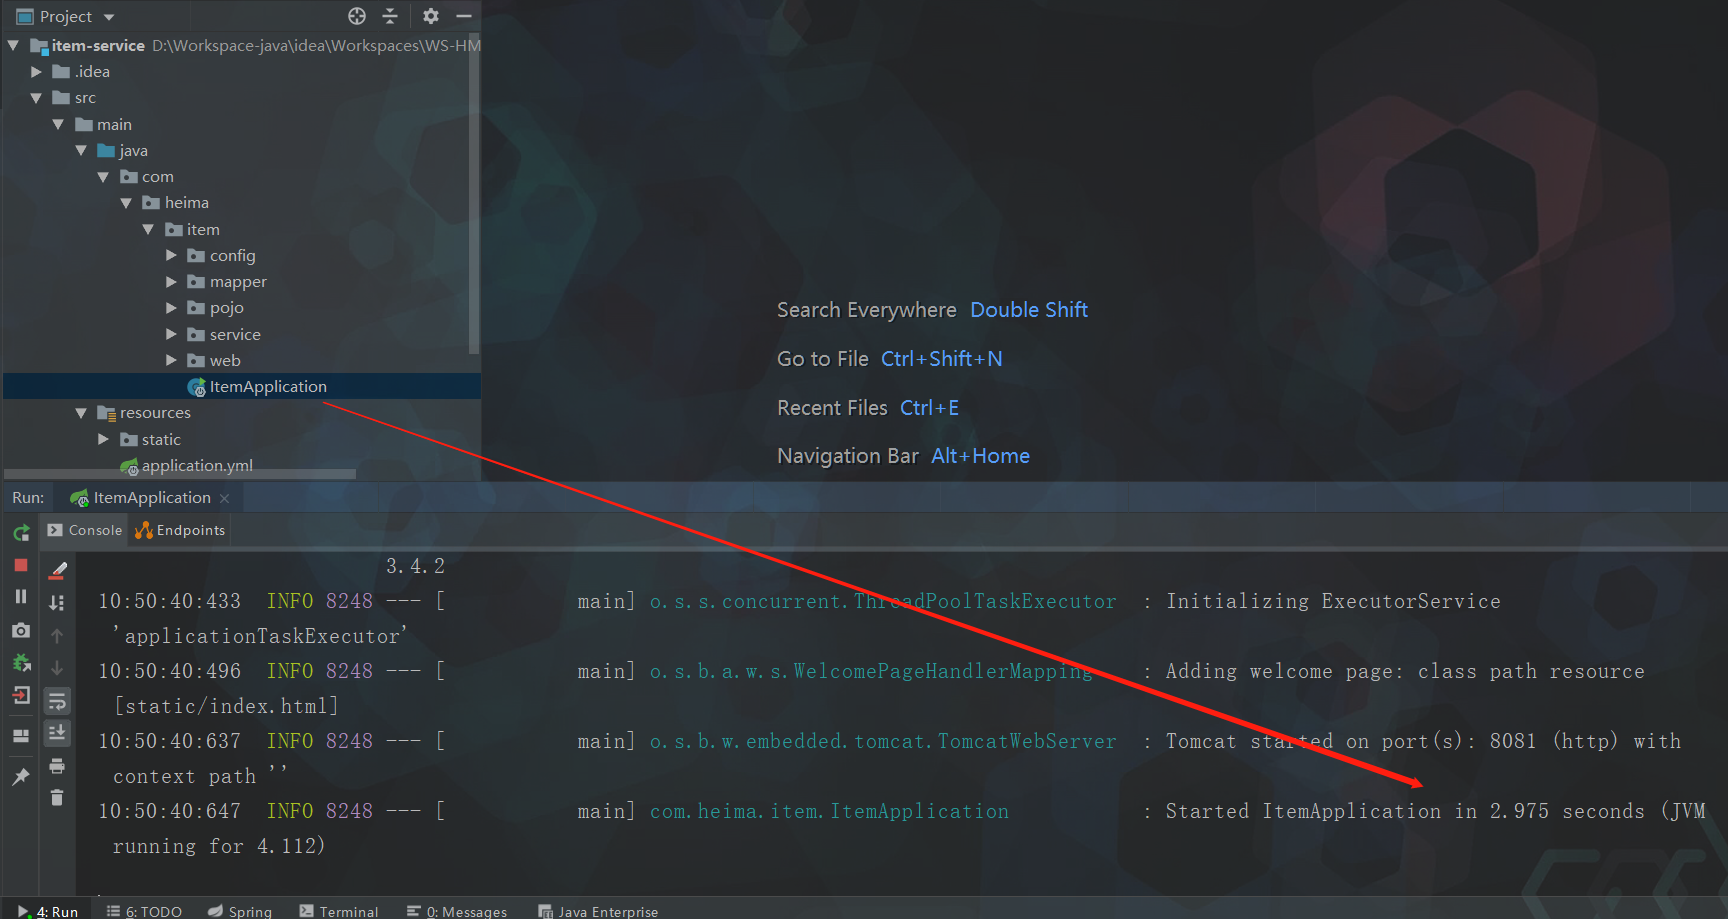The height and width of the screenshot is (919, 1728).
Task: Switch to the Endpoints tab
Action: [180, 530]
